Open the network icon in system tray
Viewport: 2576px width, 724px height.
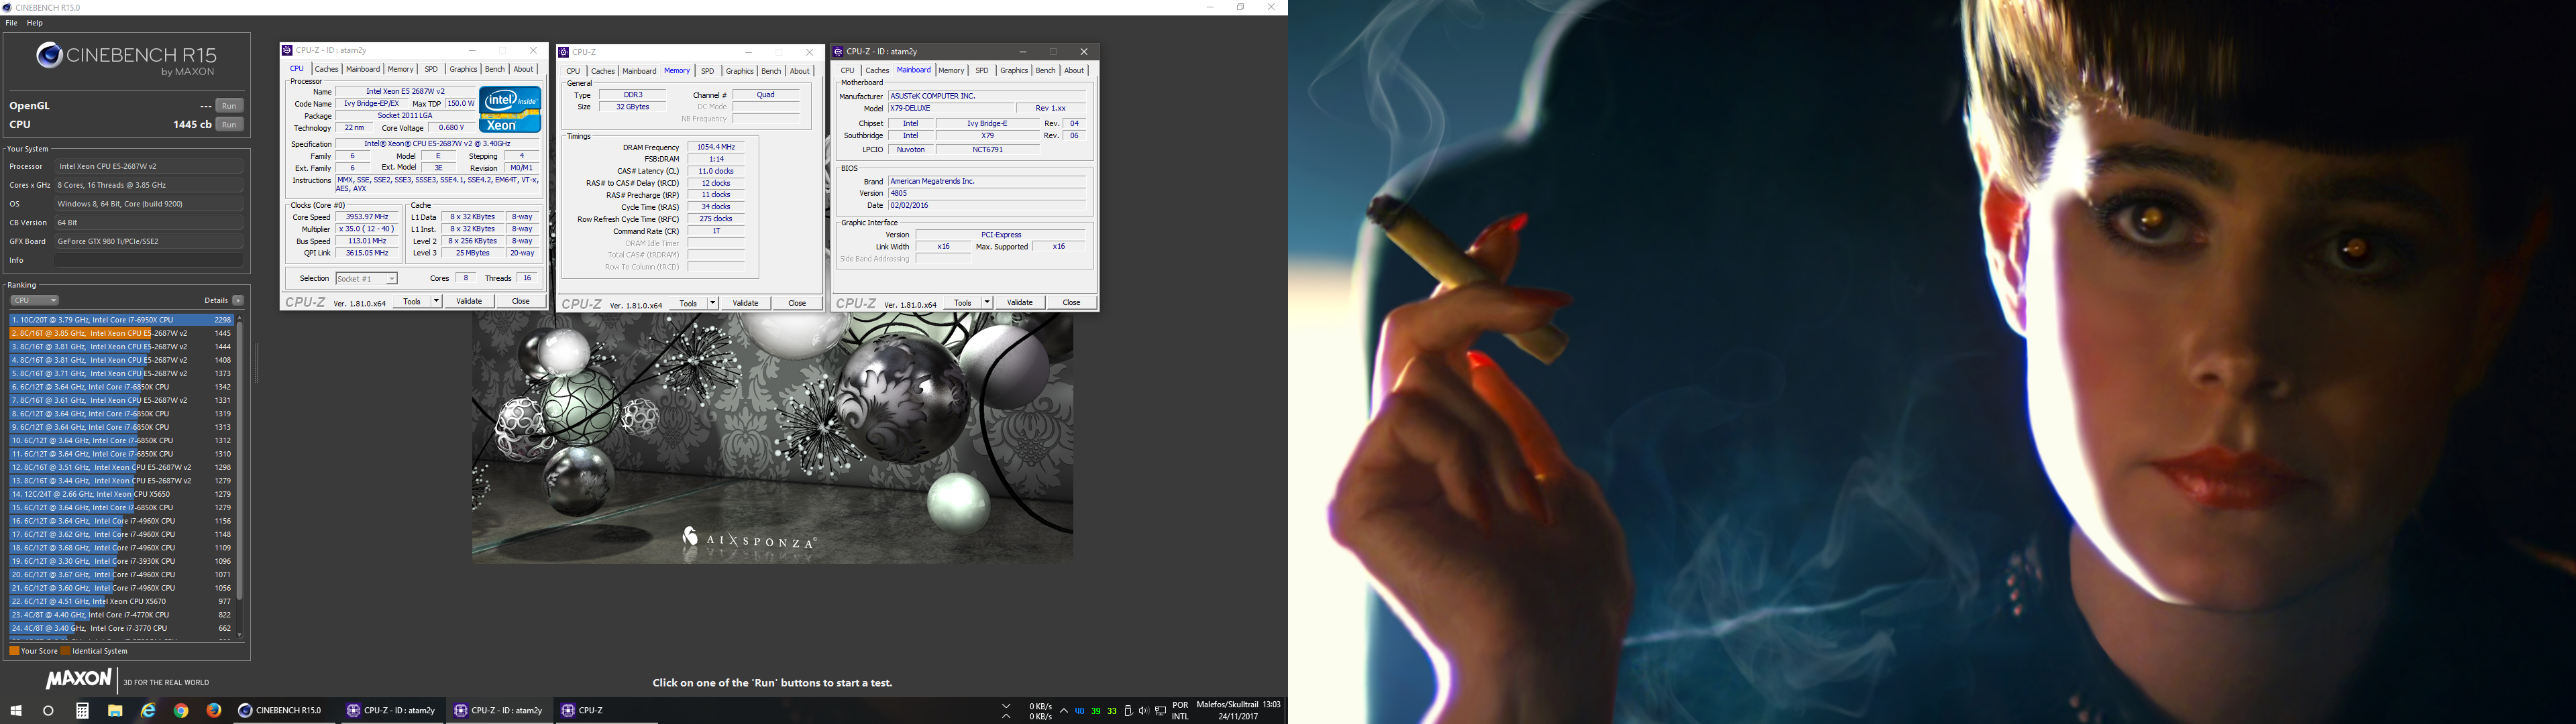point(1160,711)
